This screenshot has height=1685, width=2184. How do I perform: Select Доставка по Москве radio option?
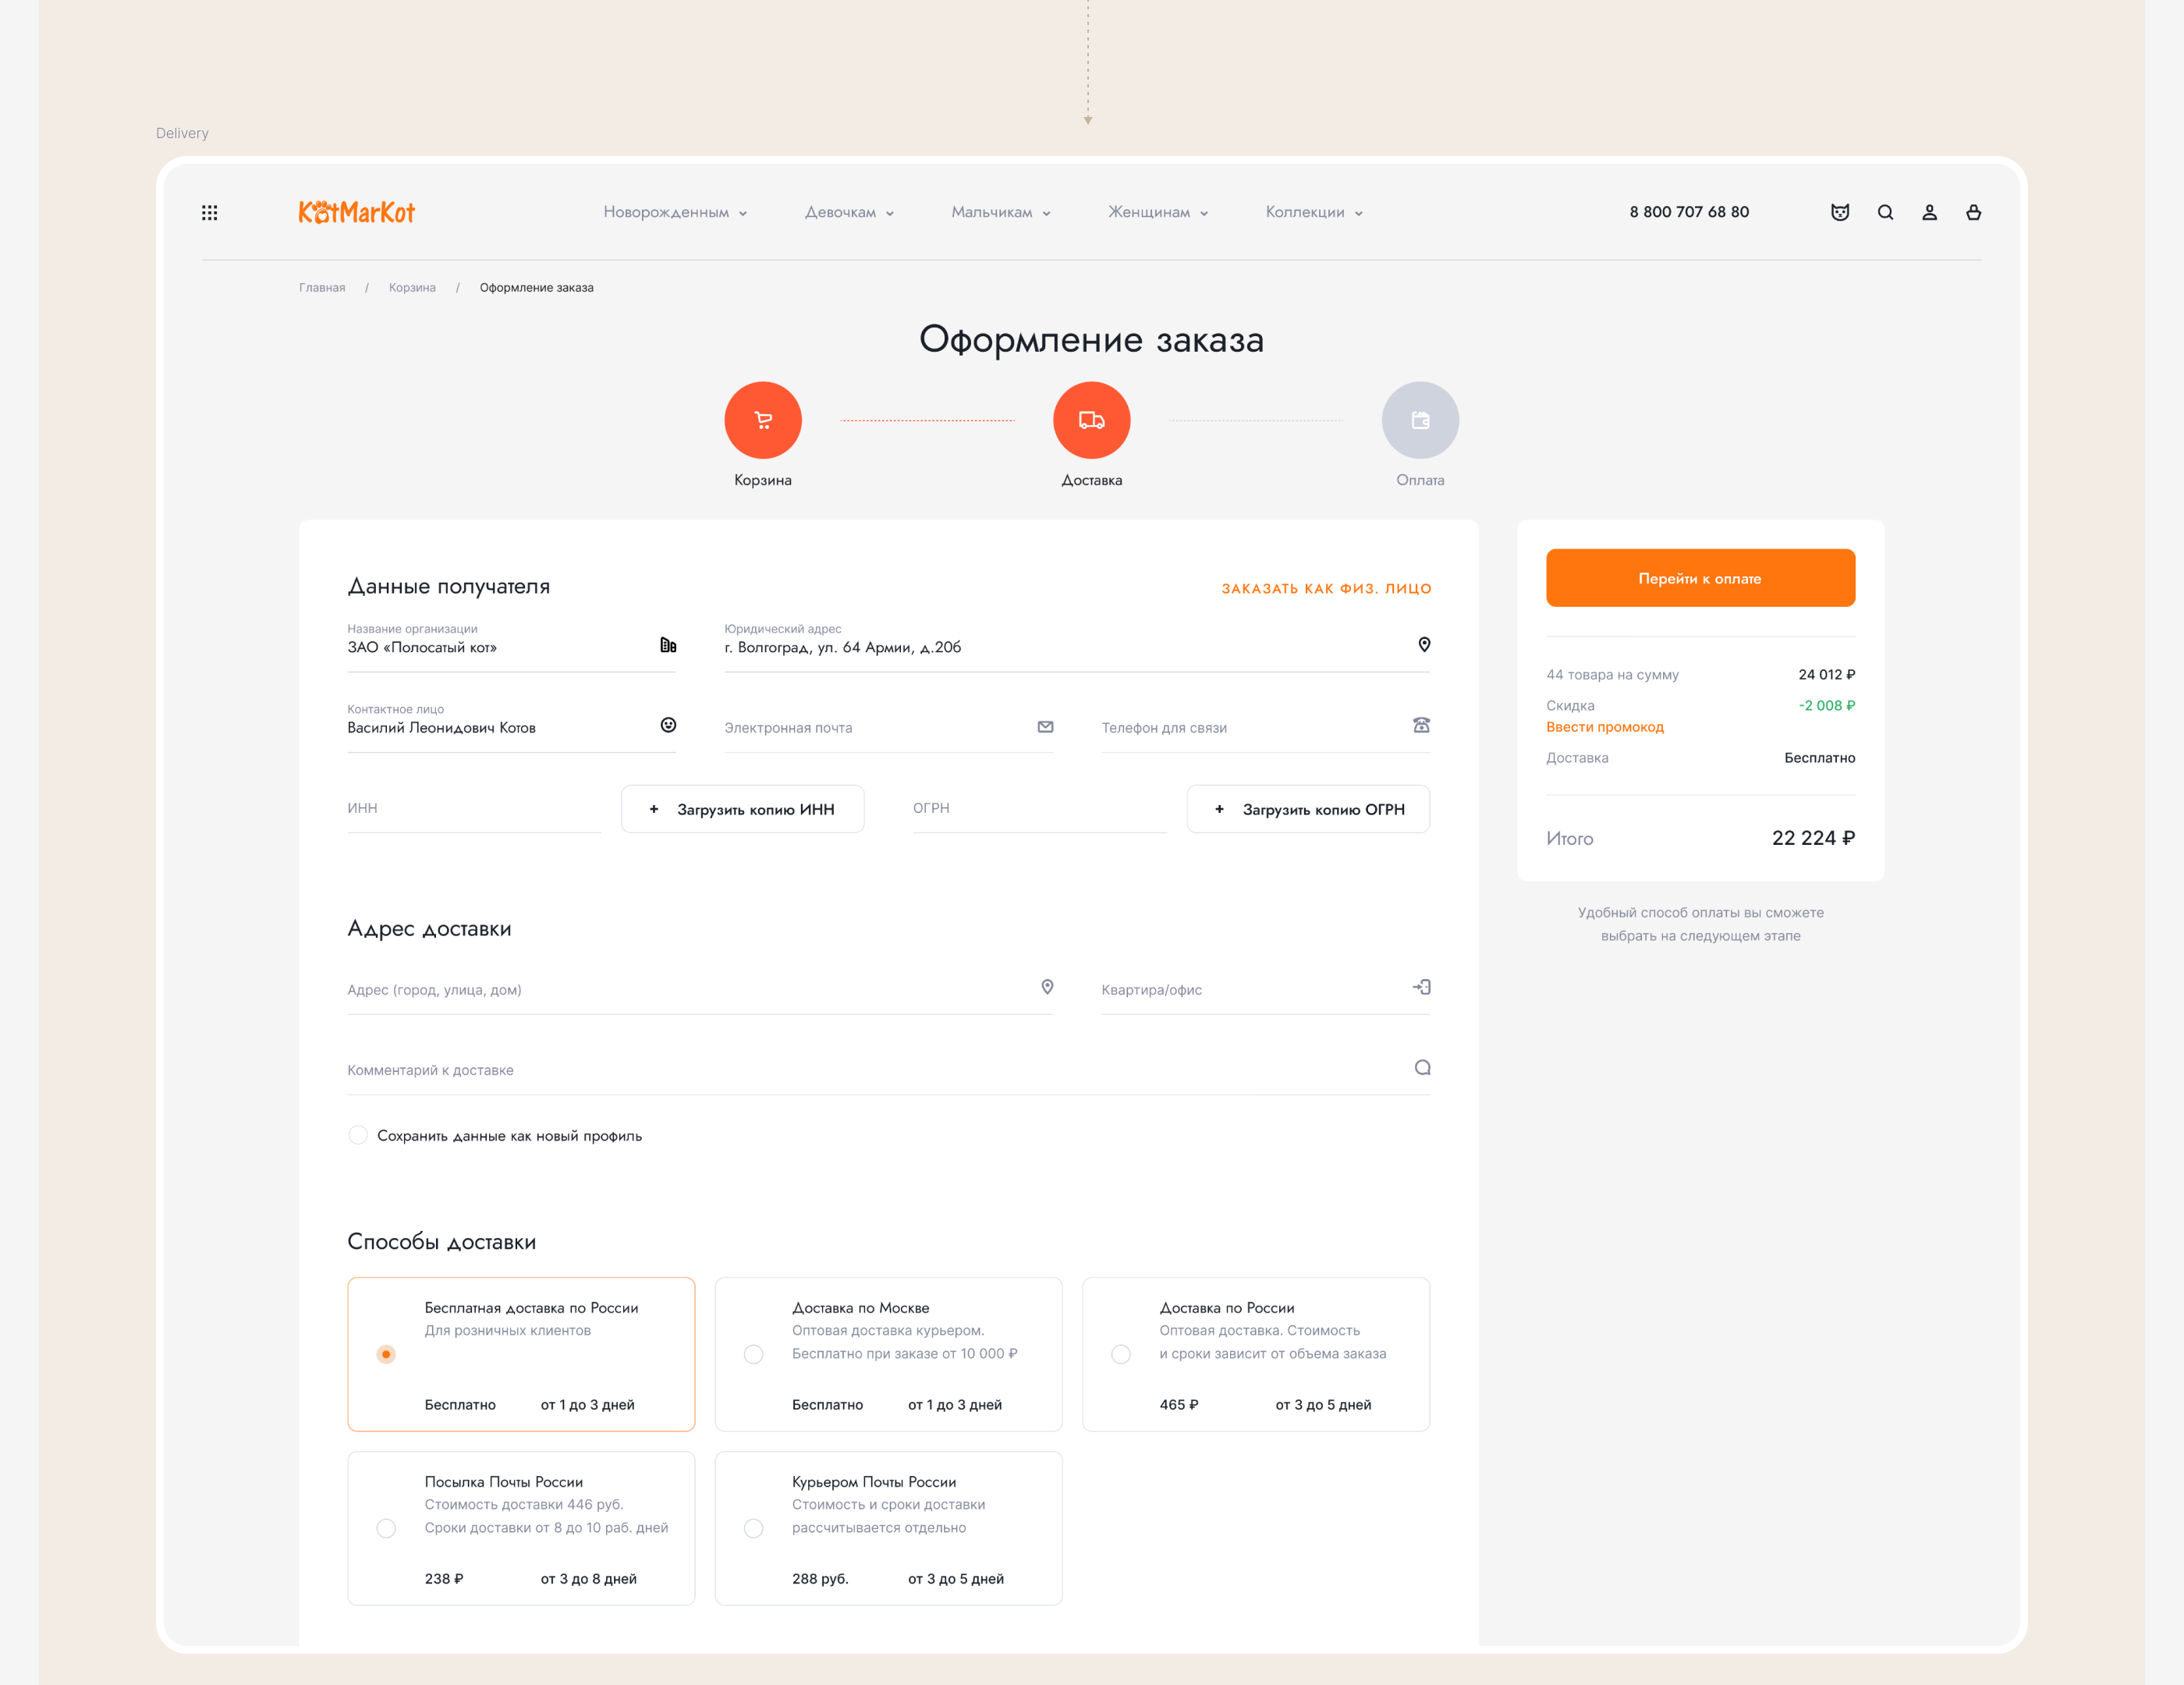(753, 1354)
